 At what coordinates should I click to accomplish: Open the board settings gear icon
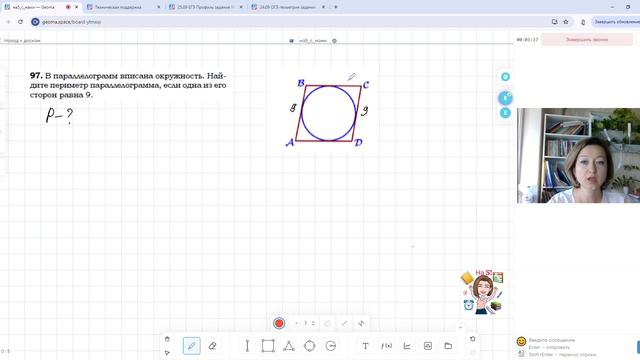[334, 41]
